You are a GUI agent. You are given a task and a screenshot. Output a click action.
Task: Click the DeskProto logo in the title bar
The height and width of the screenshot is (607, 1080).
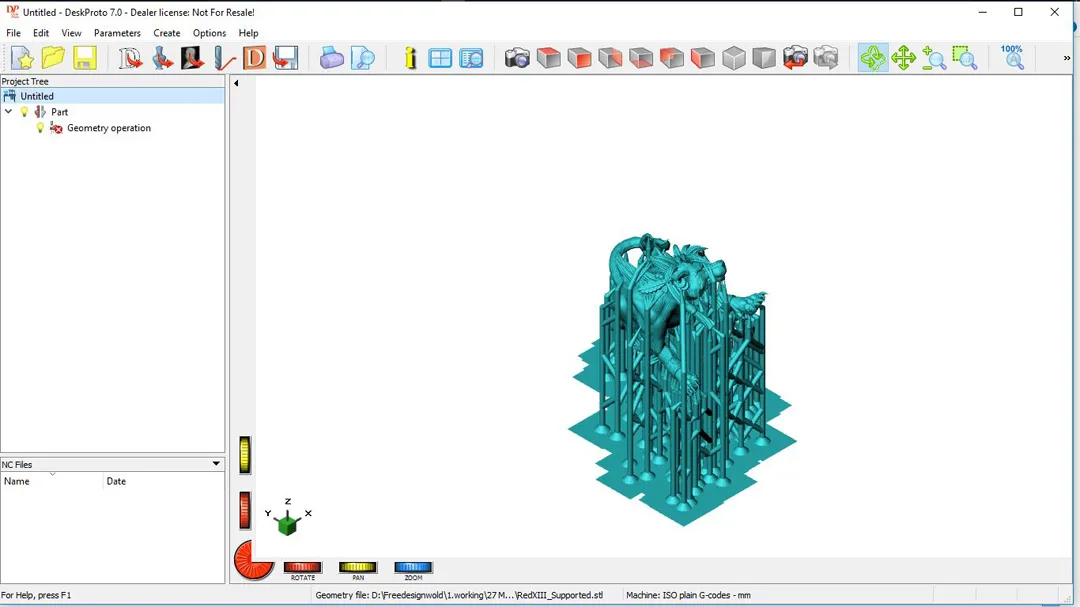point(12,12)
